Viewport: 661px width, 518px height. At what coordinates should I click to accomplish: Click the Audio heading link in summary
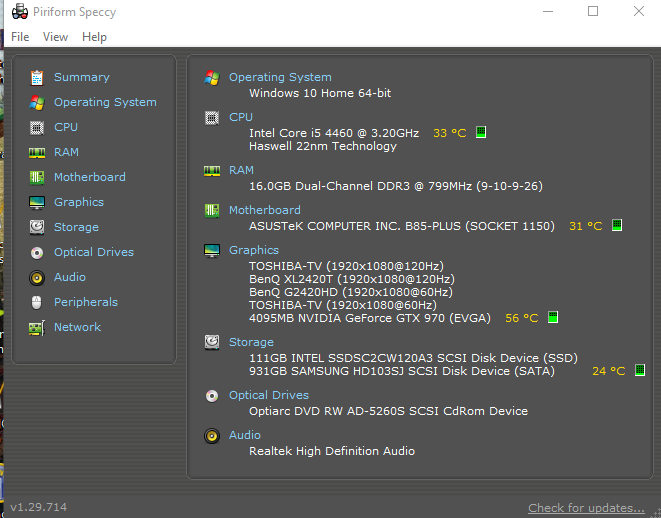(245, 435)
